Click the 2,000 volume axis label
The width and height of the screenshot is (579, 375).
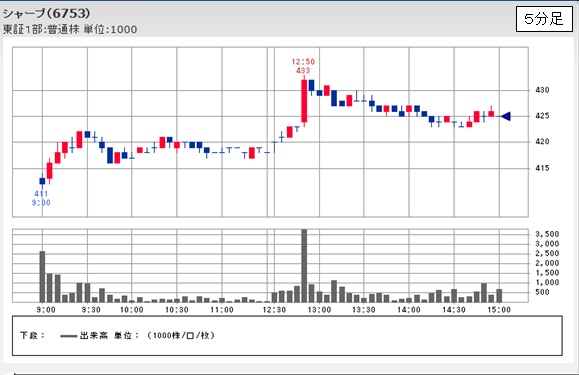547,263
